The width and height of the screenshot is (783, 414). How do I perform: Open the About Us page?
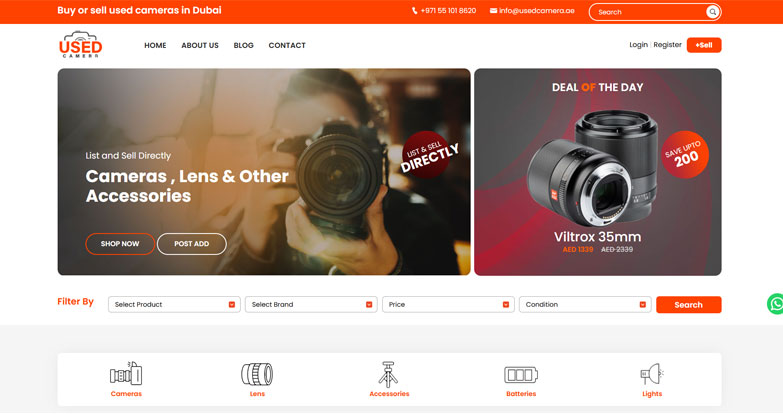point(200,45)
